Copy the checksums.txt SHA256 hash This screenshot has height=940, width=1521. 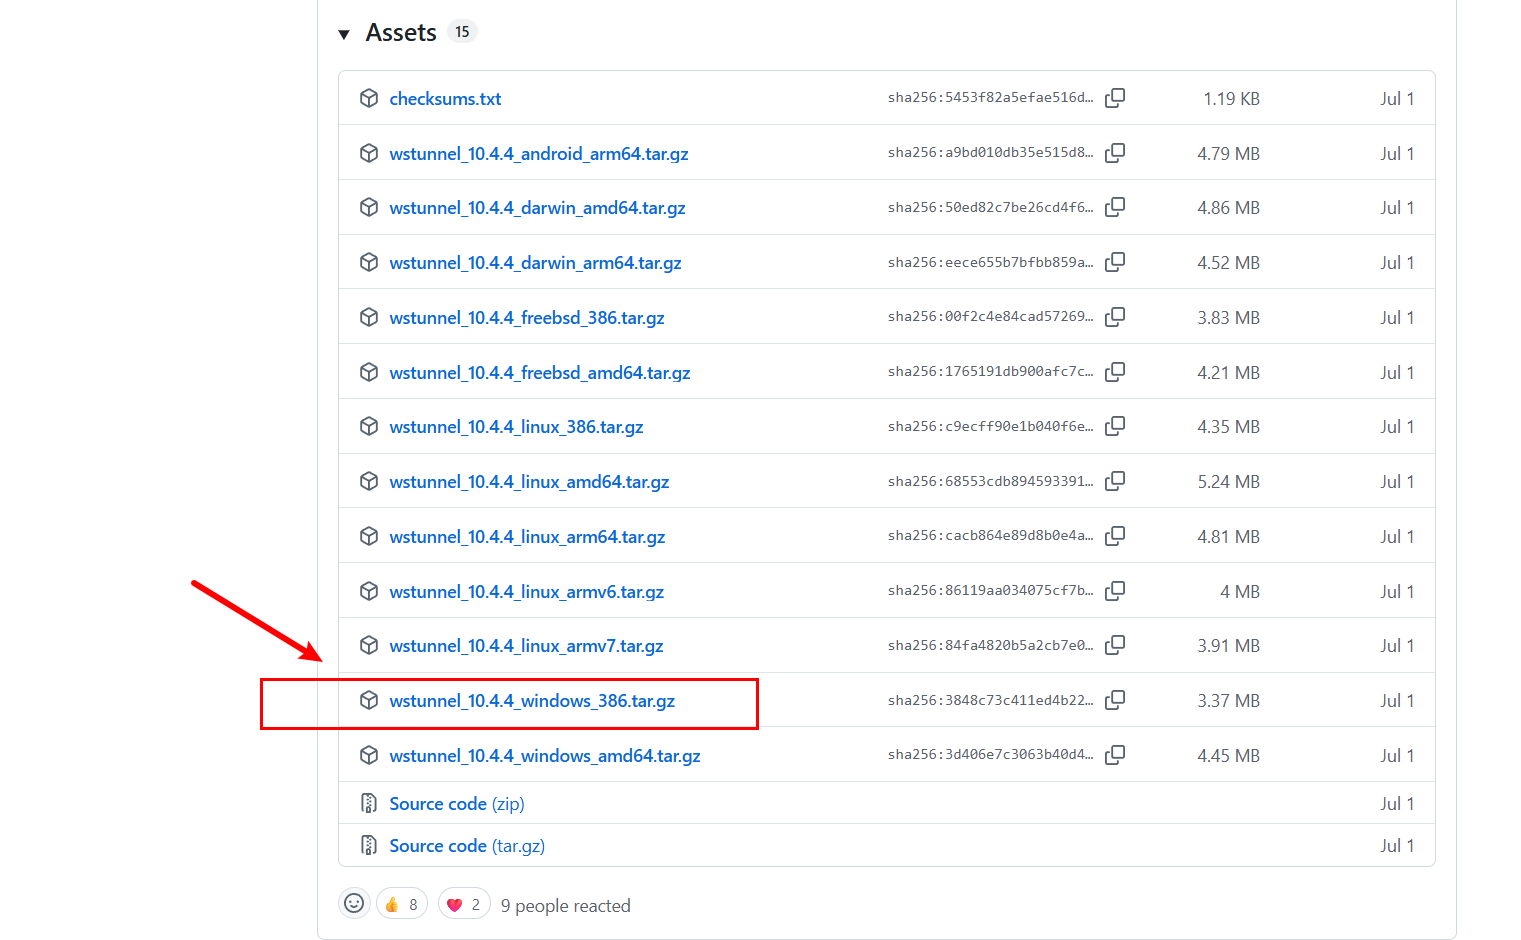(x=1115, y=98)
